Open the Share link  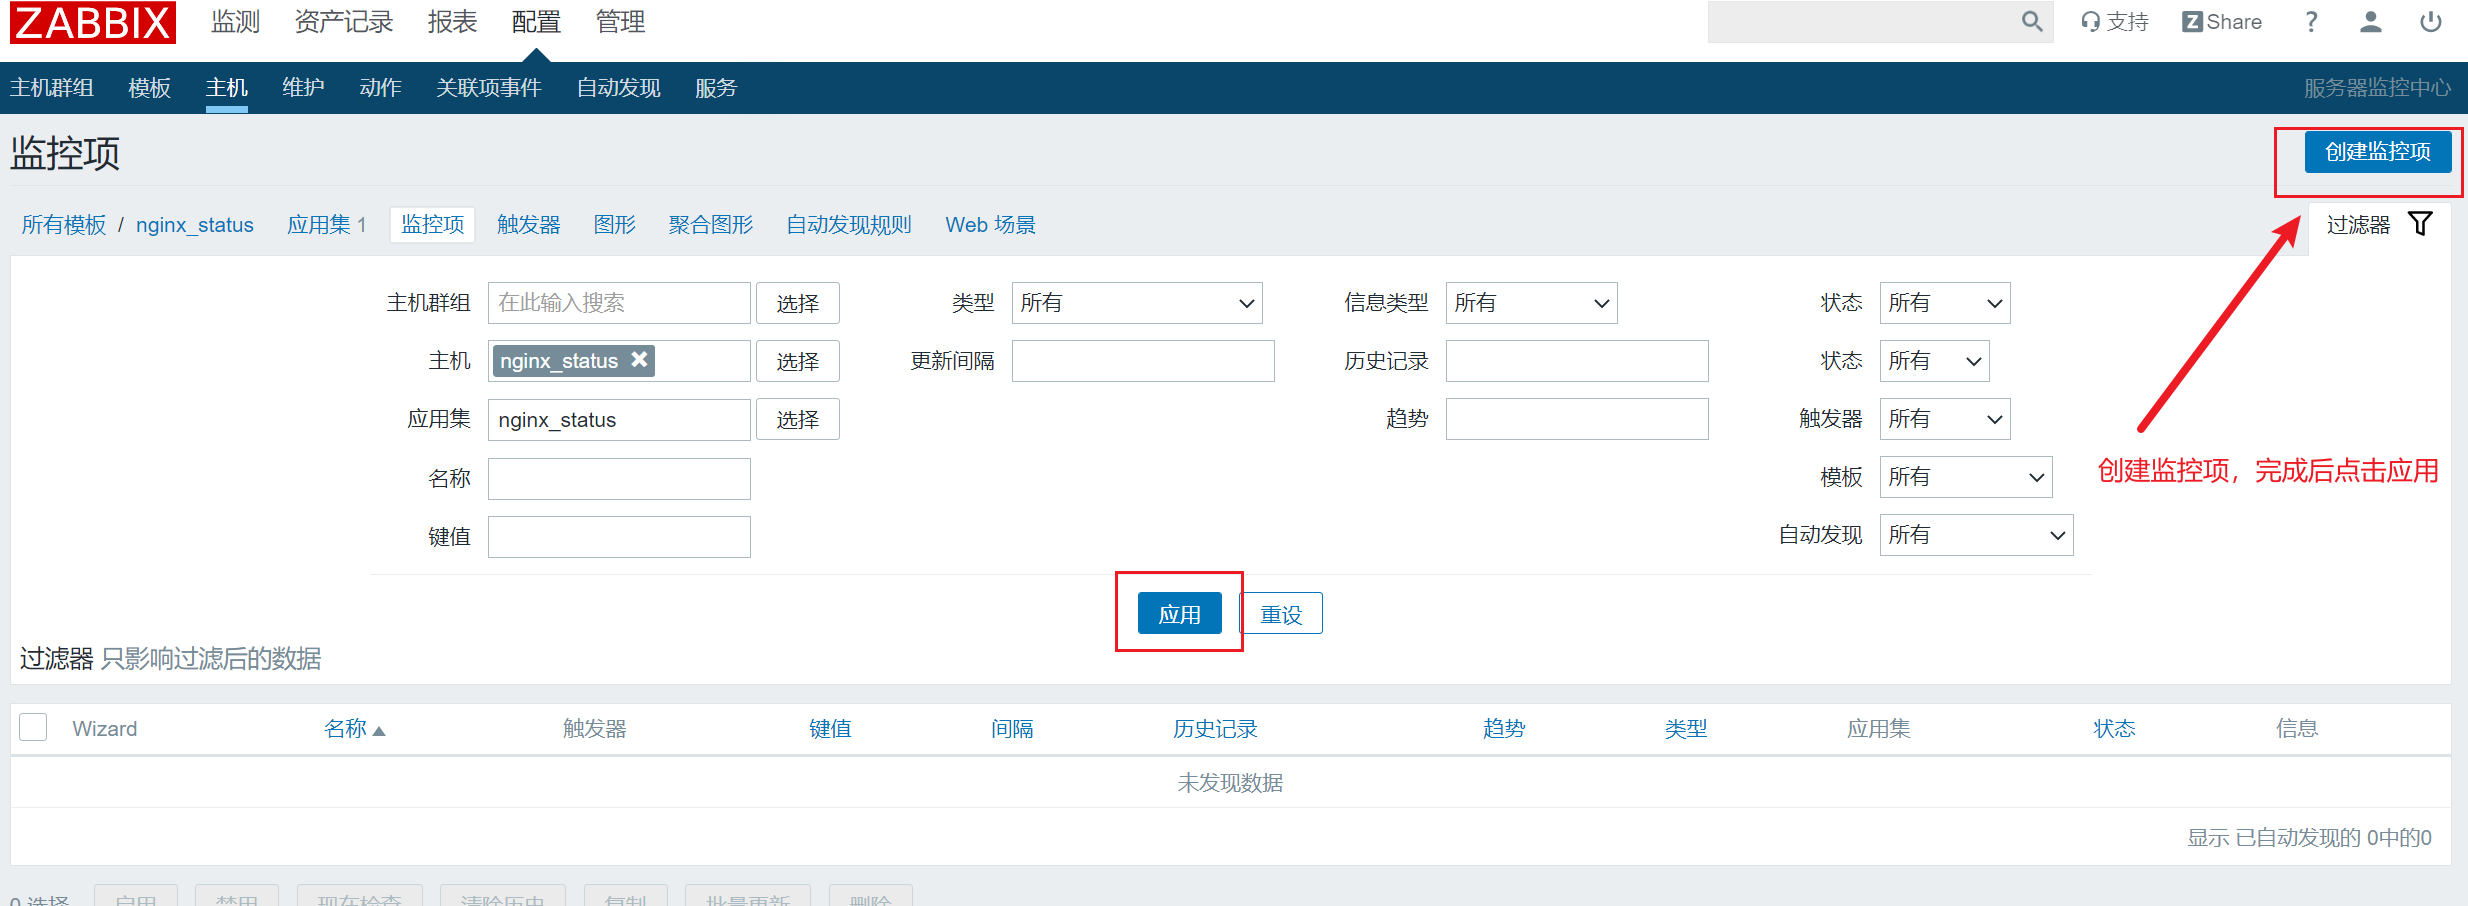(x=2222, y=22)
